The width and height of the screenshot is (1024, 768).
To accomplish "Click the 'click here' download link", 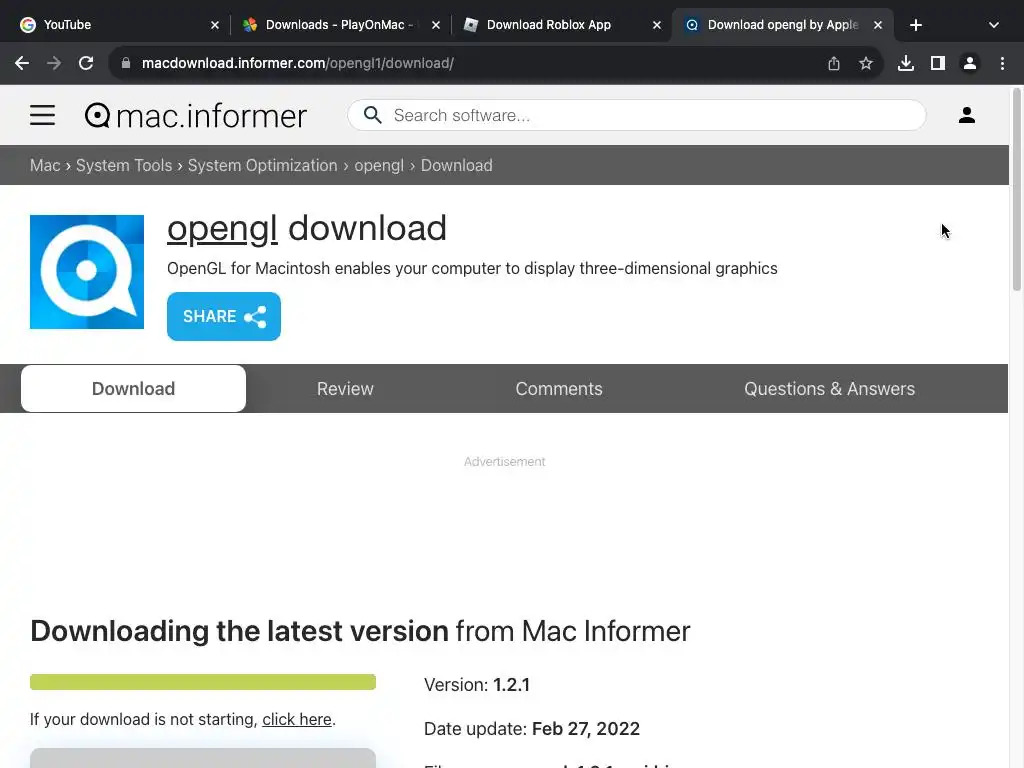I will coord(297,719).
